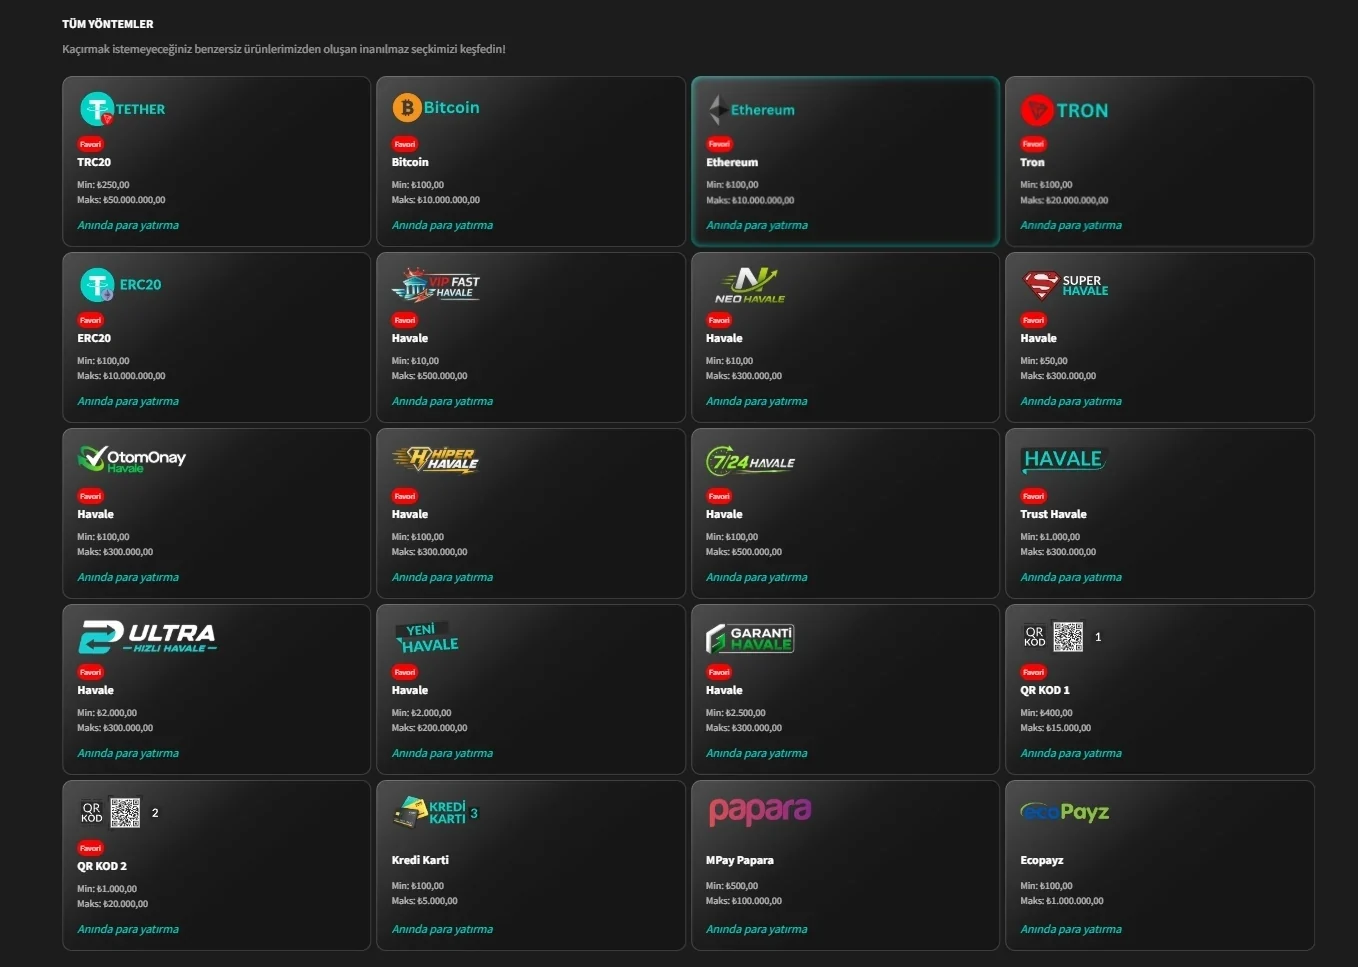
Task: Click the TRON logo
Action: tap(1064, 110)
